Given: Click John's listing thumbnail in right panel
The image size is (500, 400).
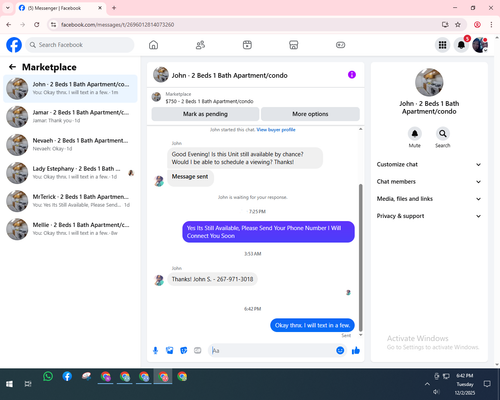Looking at the screenshot, I should point(429,82).
